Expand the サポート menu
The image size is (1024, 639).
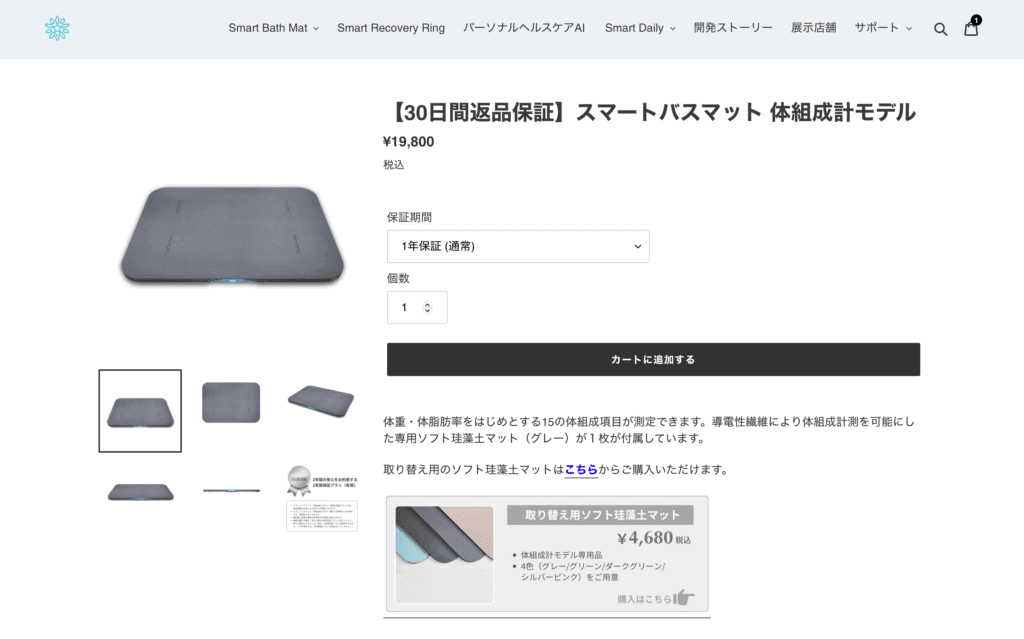tap(883, 28)
